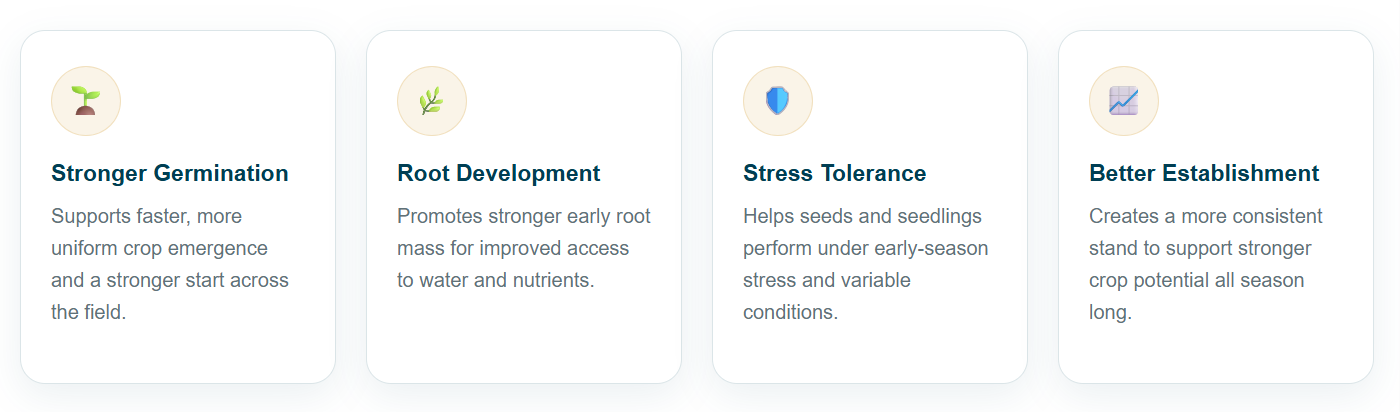Open the Stronger Germination heading
This screenshot has width=1400, height=412.
tap(170, 173)
